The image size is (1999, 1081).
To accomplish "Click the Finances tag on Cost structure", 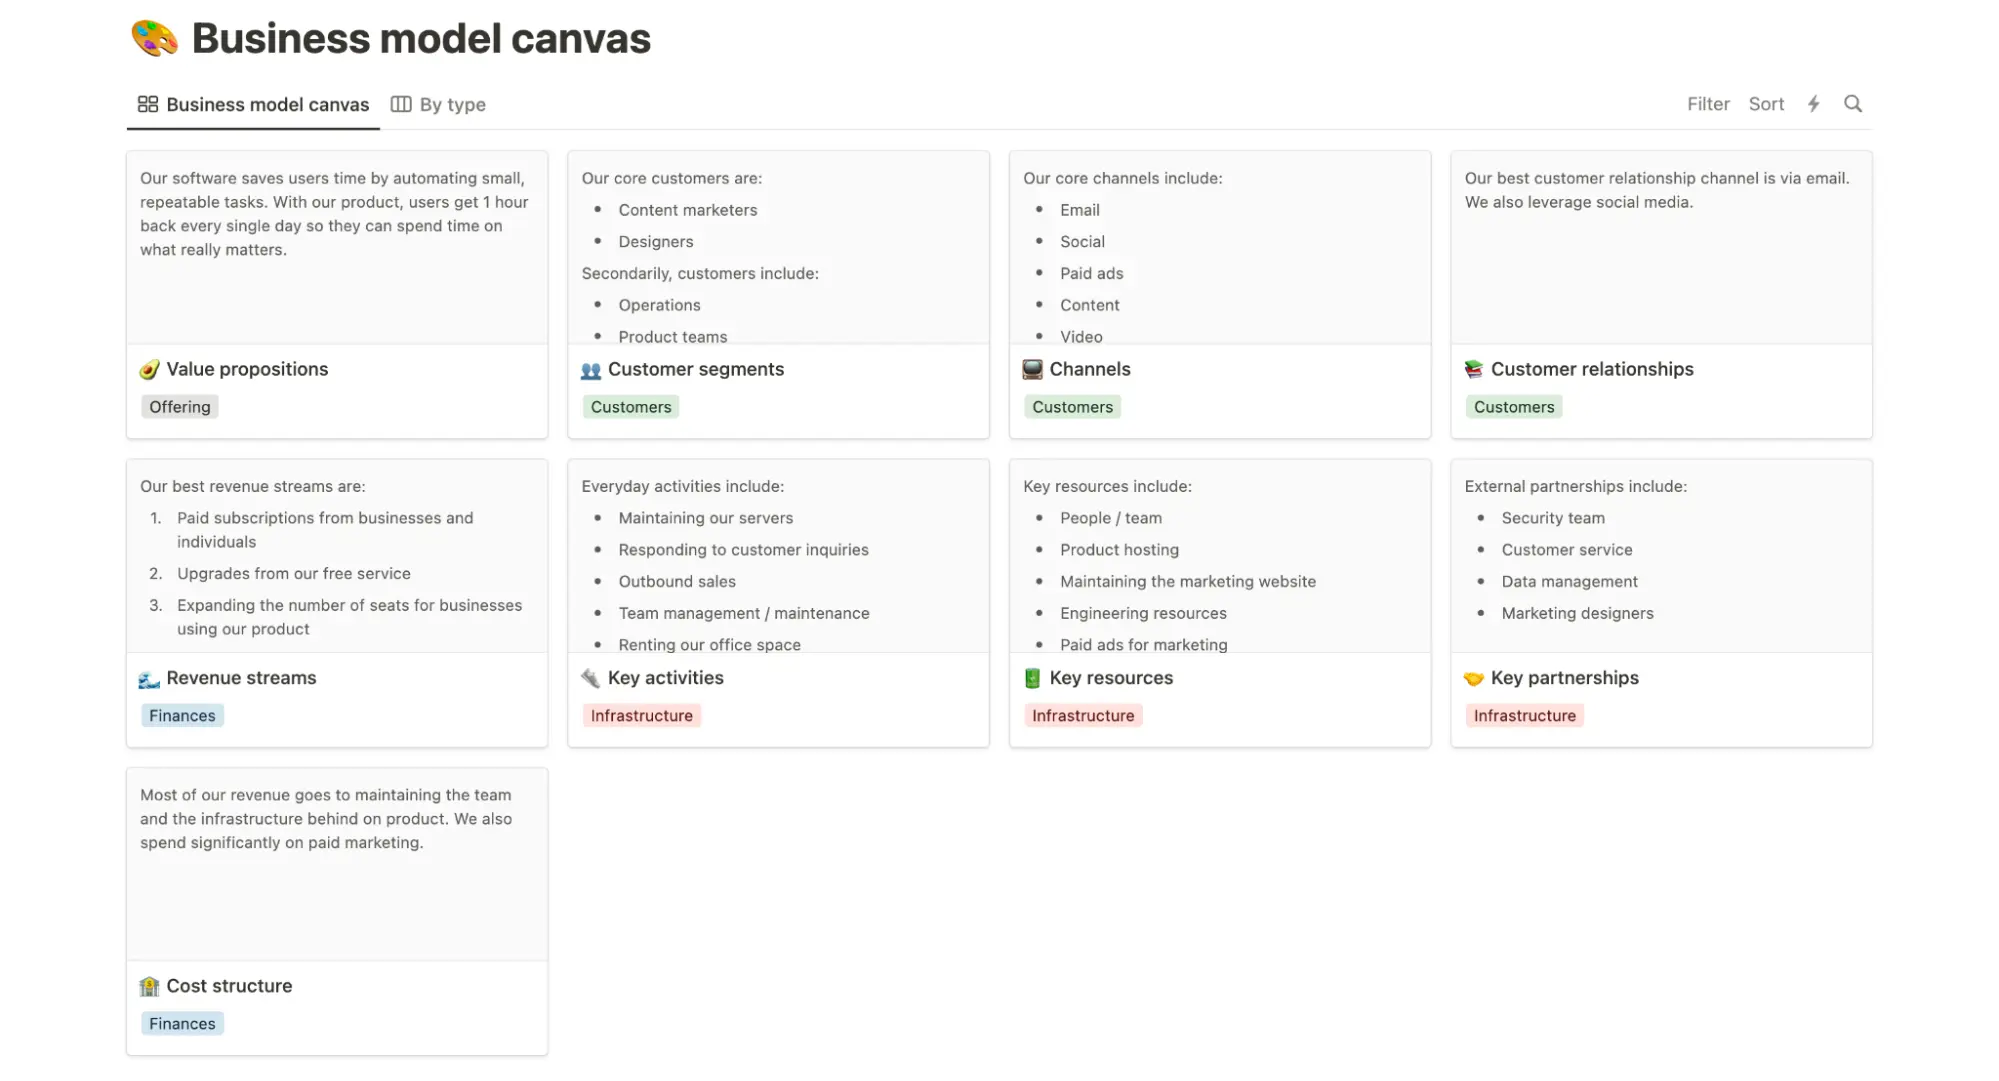I will [x=181, y=1023].
